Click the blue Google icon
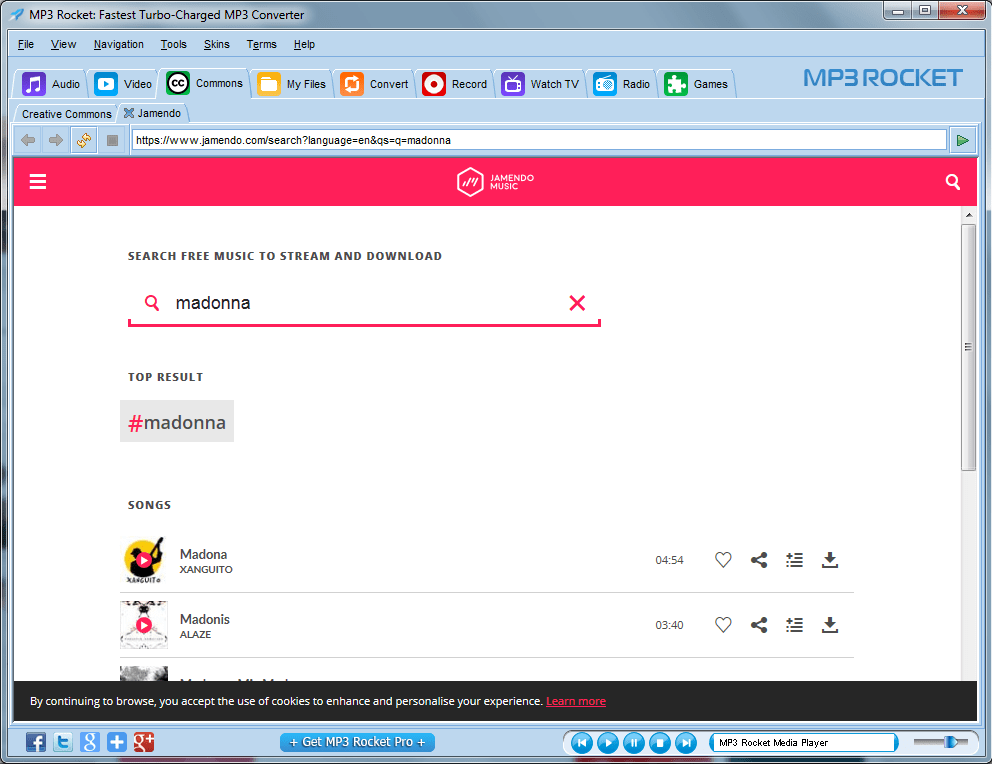 click(x=90, y=742)
